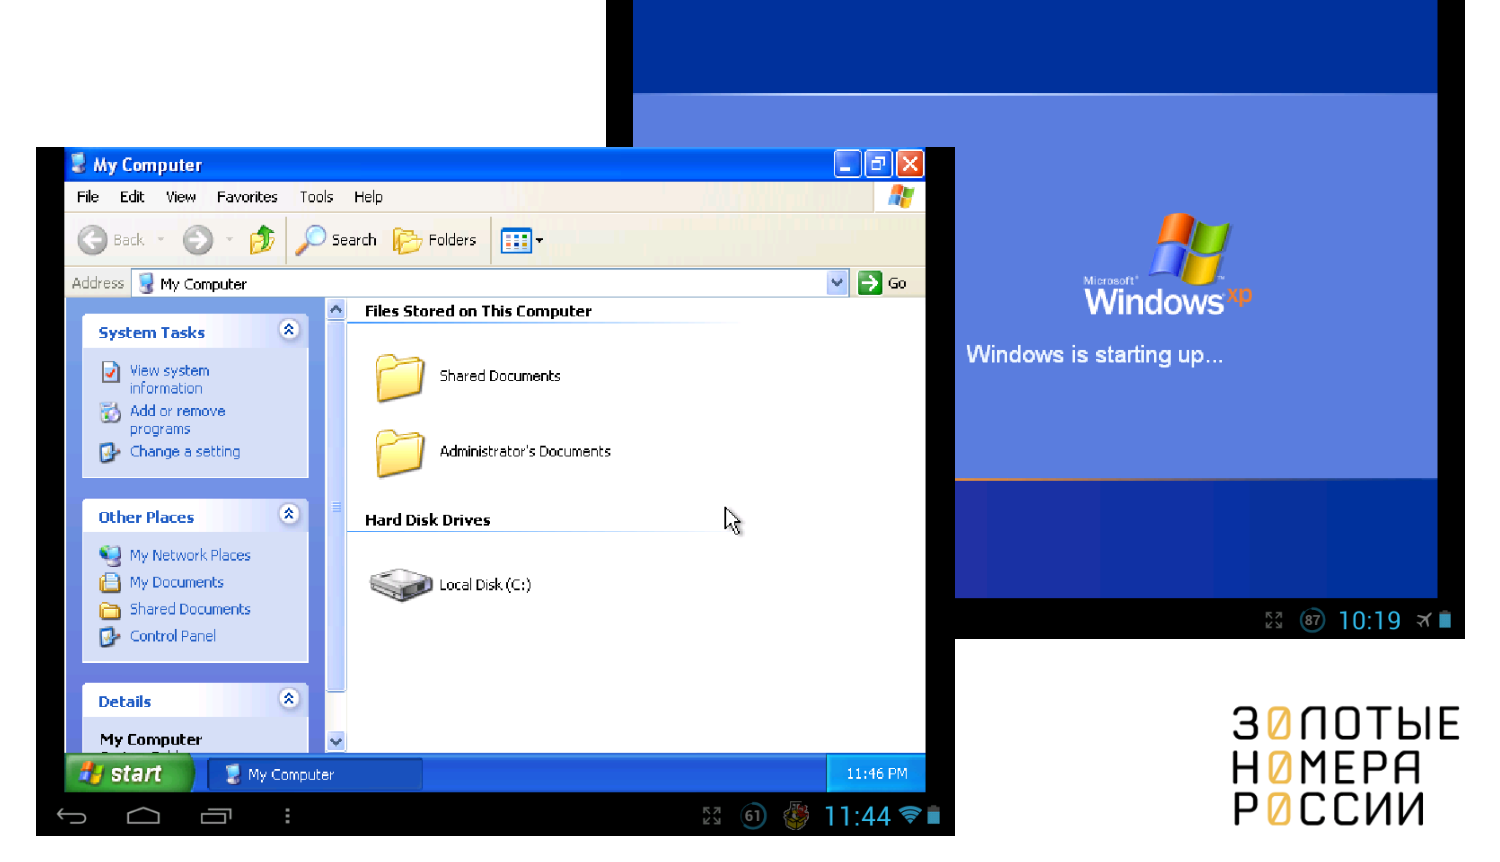
Task: Tap the Android three-dot menu icon
Action: 287,816
